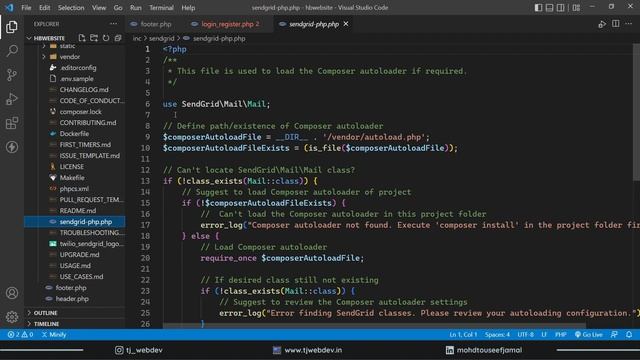Viewport: 640px width, 360px height.
Task: Click the sendgrid breadcrumb segment
Action: [x=162, y=38]
